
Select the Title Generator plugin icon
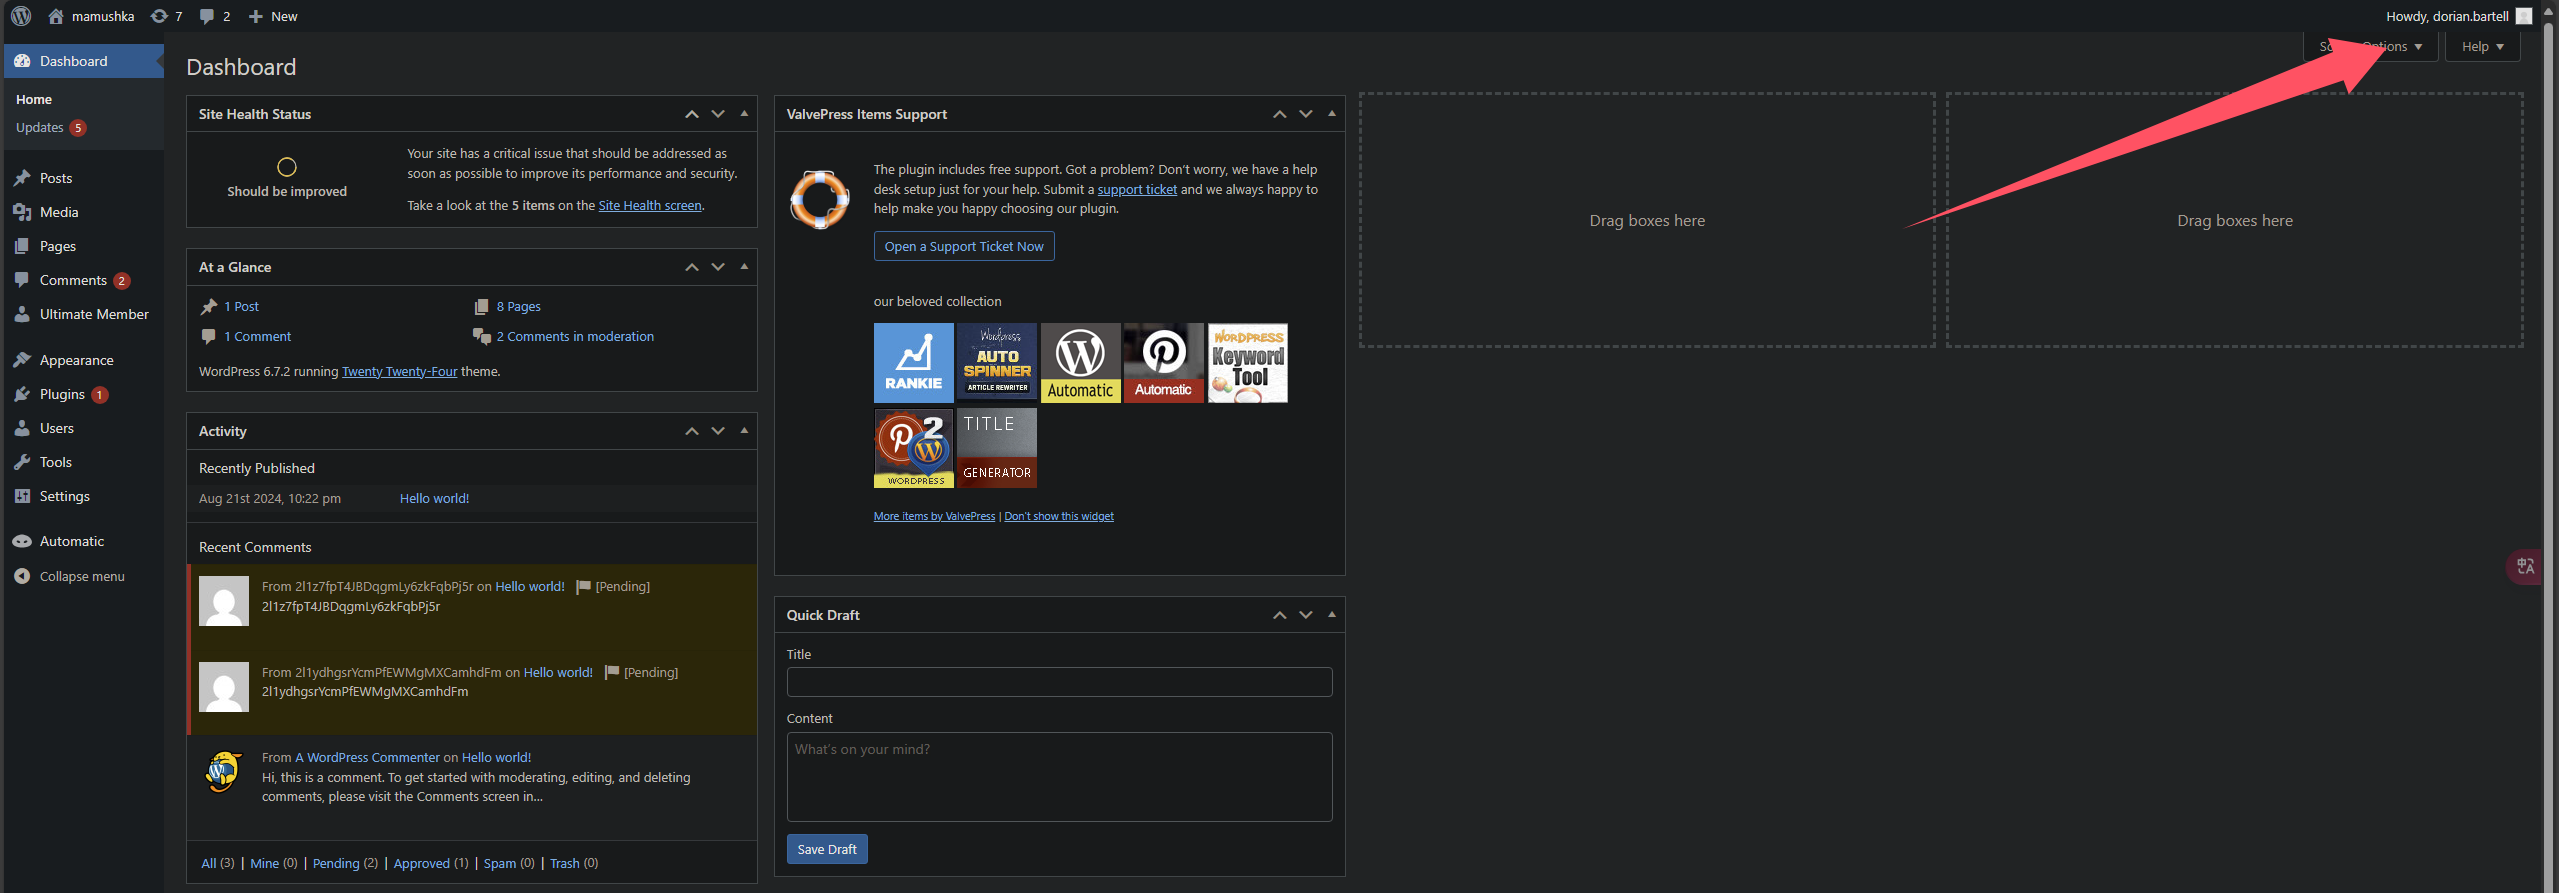pyautogui.click(x=997, y=448)
